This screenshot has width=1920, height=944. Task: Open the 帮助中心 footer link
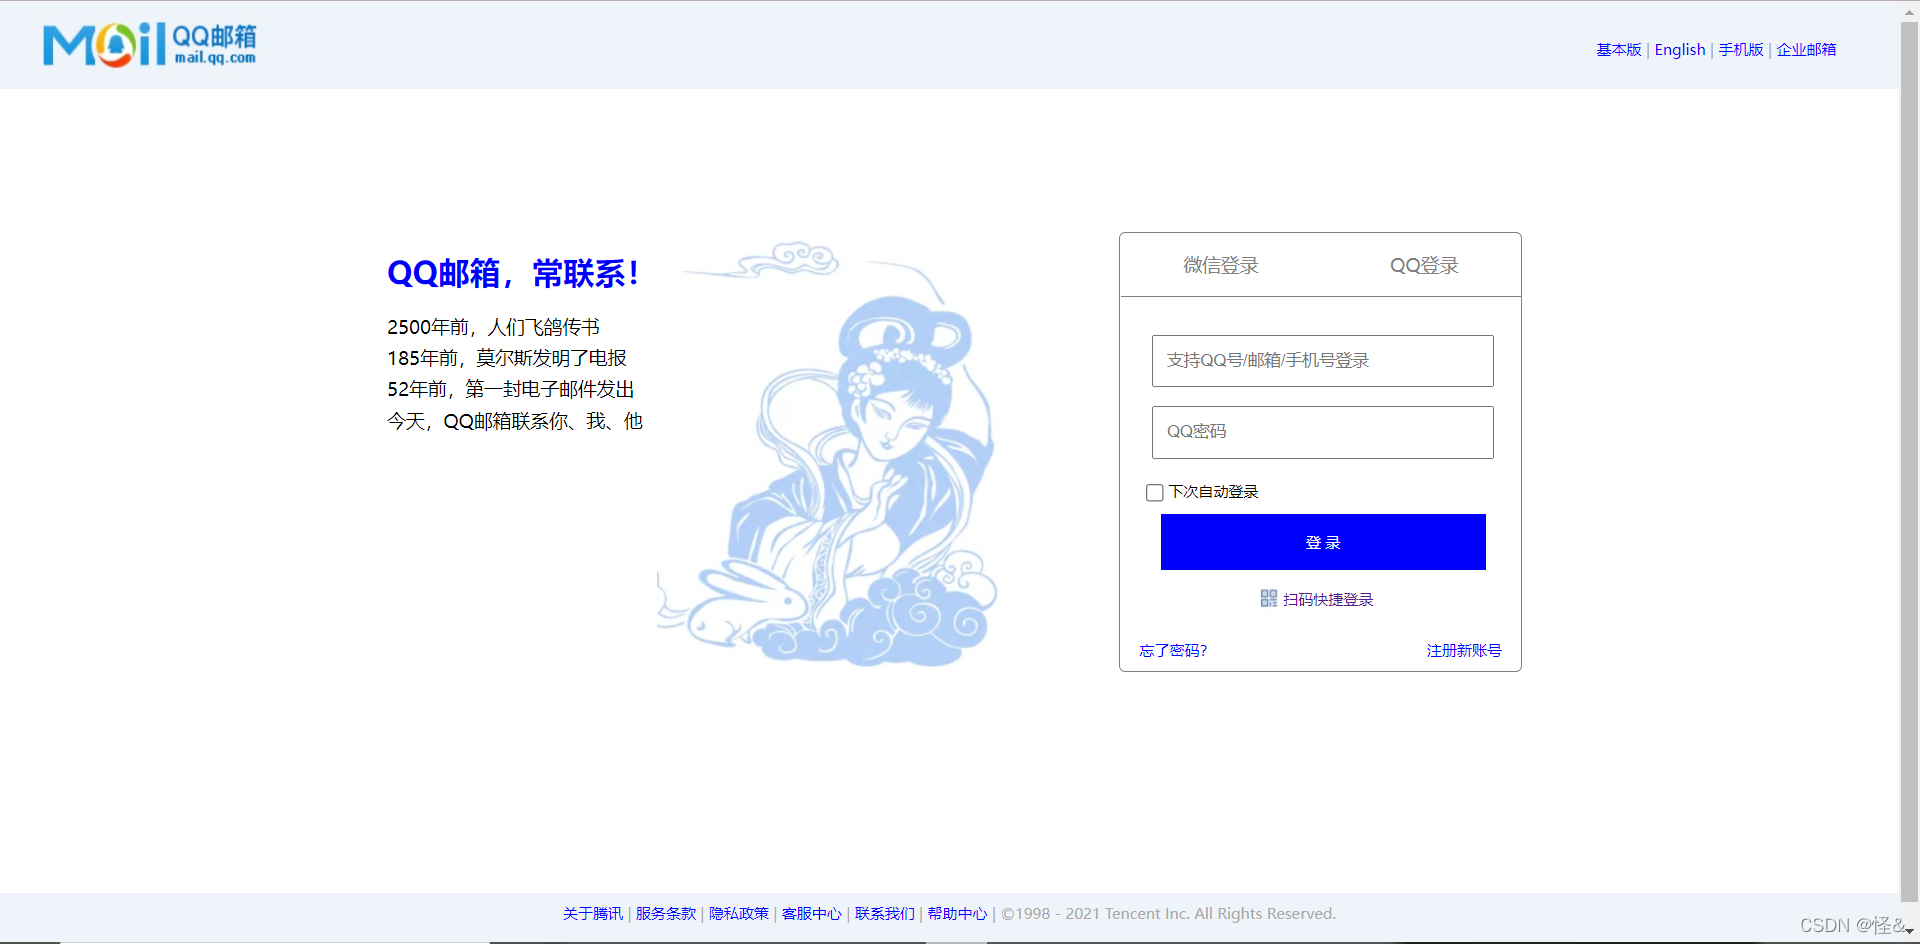tap(957, 913)
